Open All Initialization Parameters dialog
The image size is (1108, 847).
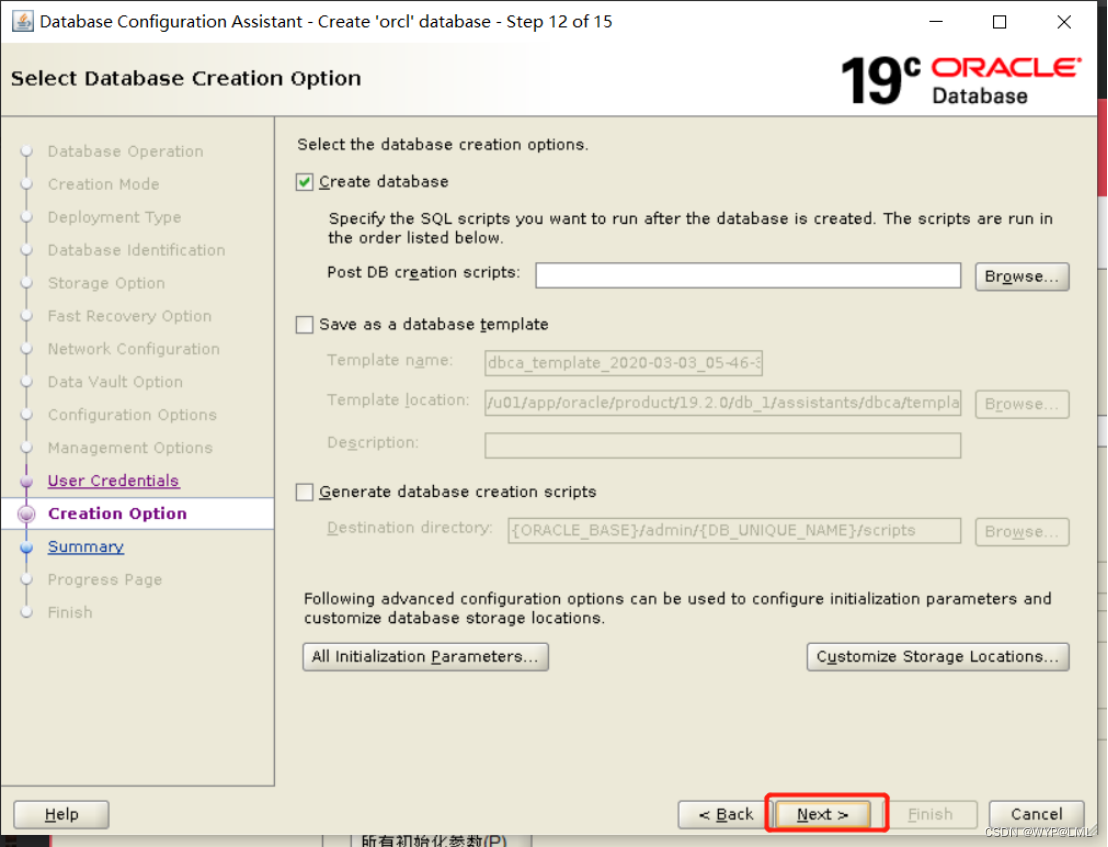click(425, 656)
